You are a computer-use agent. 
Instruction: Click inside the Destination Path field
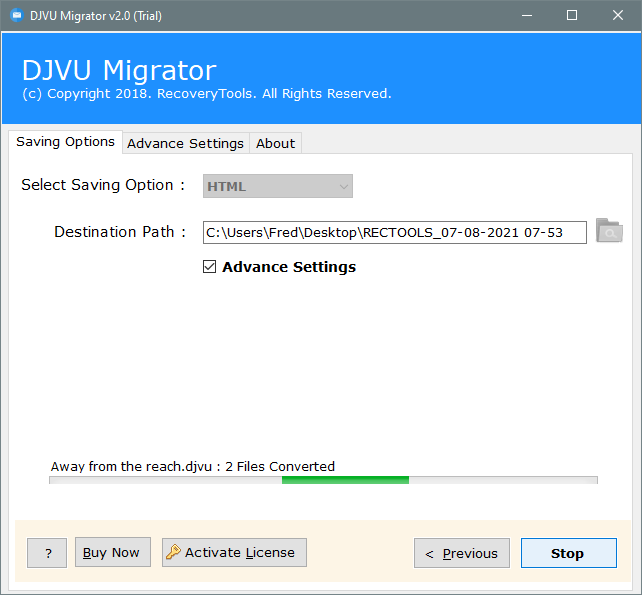click(x=395, y=233)
